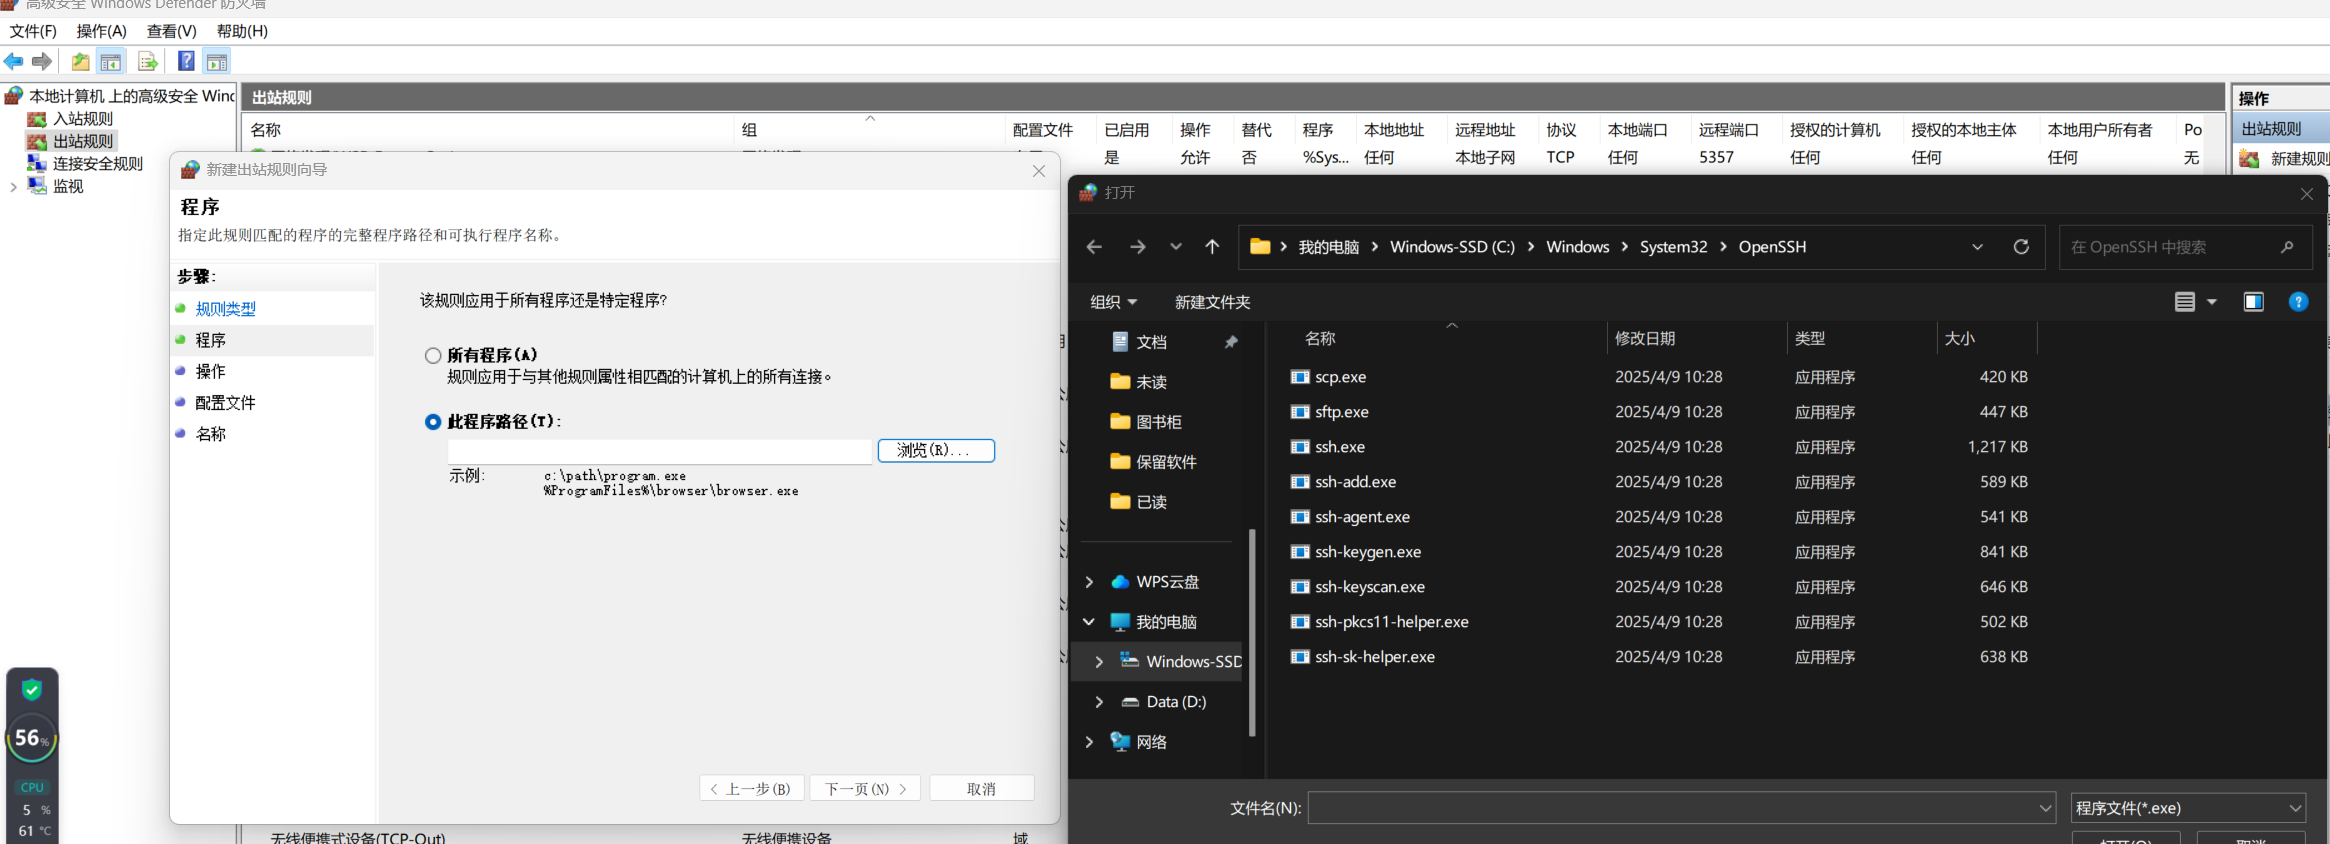The image size is (2330, 844).
Task: Open address bar history dropdown
Action: (1977, 247)
